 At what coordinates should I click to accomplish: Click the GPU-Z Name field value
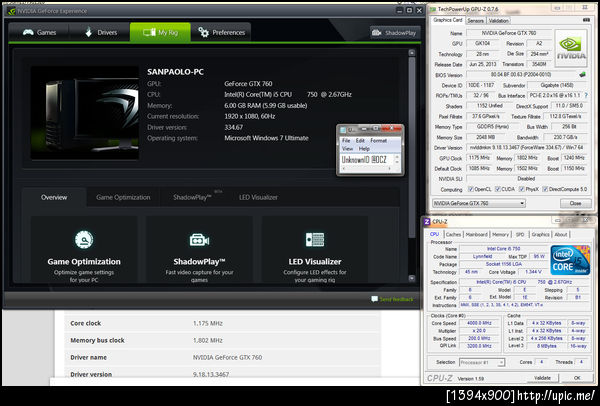[x=509, y=33]
